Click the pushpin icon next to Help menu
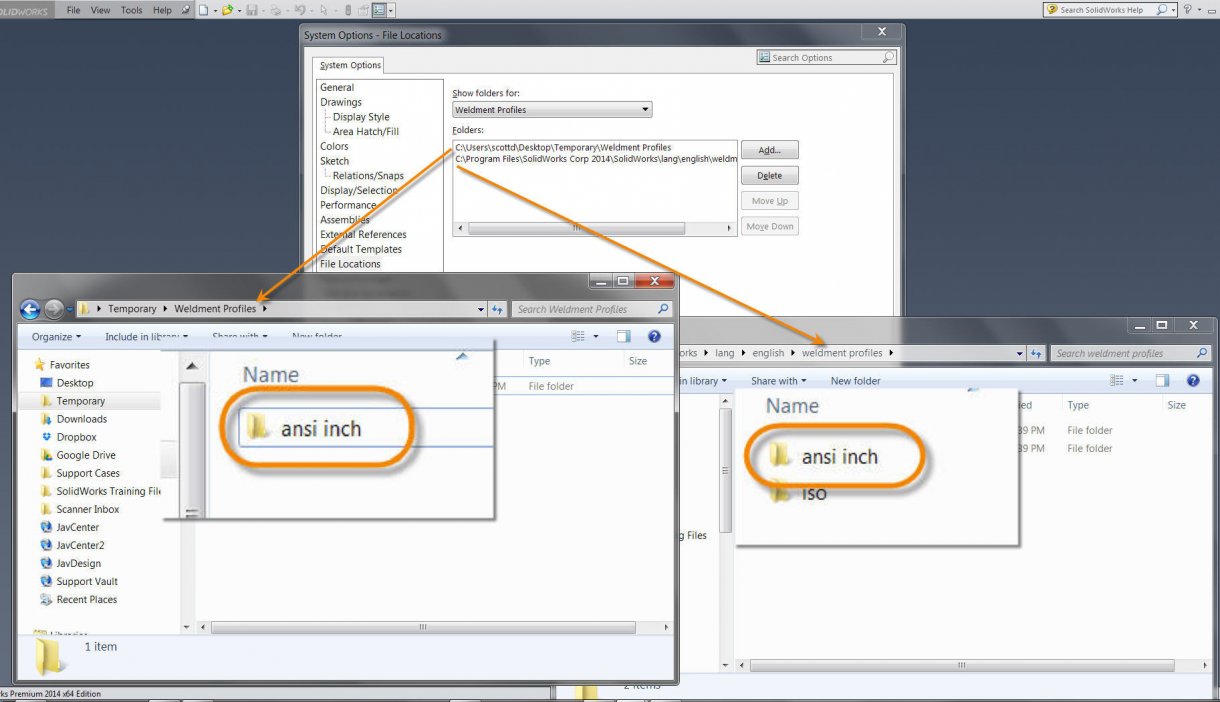 186,10
